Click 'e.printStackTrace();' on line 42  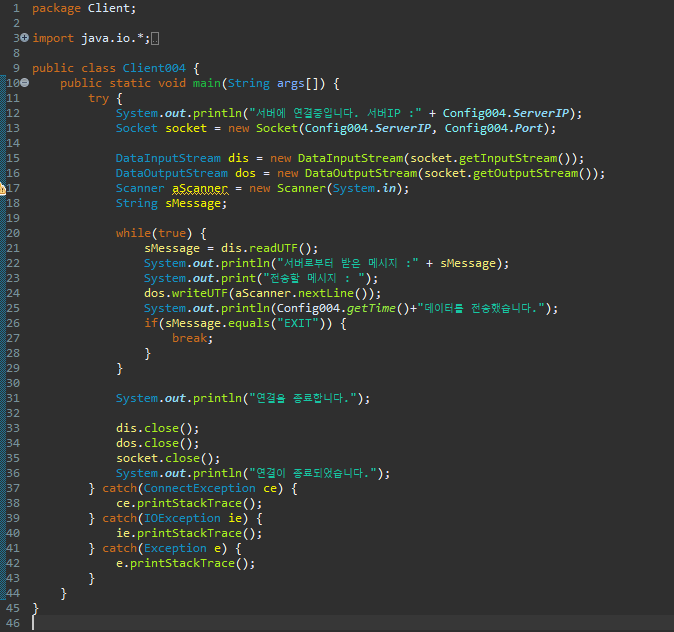click(185, 563)
